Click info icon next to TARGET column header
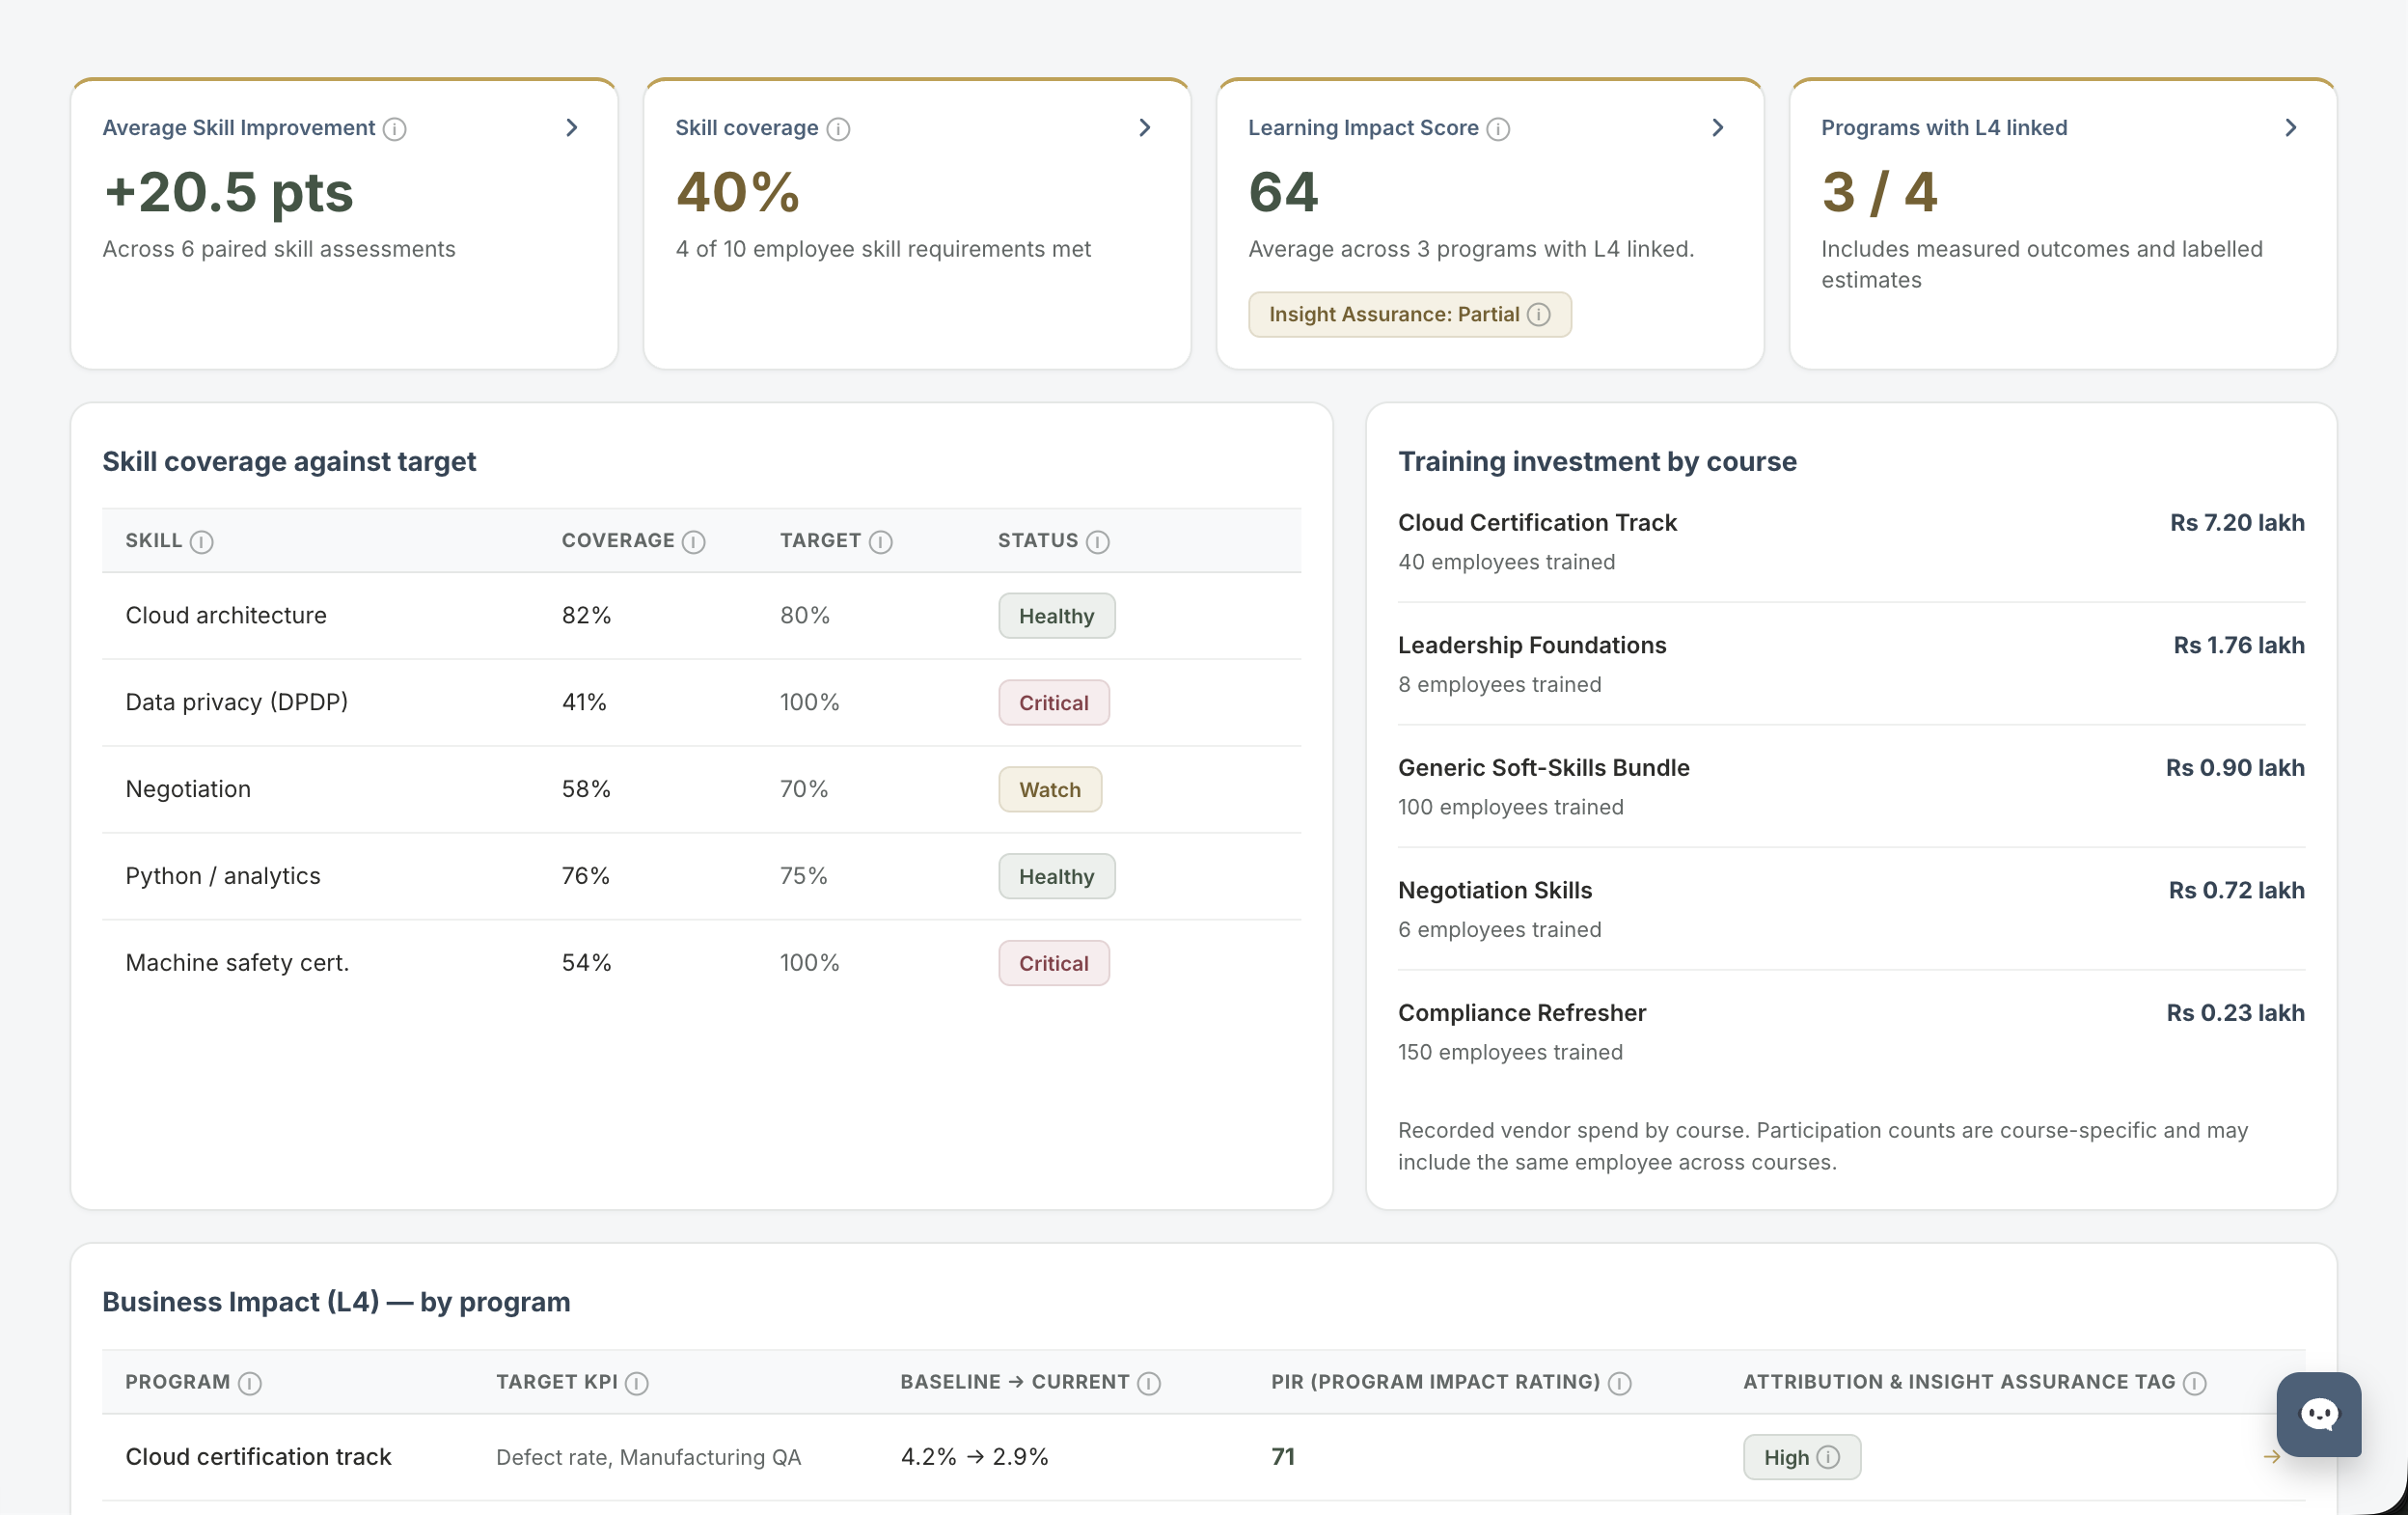This screenshot has width=2408, height=1515. [x=881, y=542]
